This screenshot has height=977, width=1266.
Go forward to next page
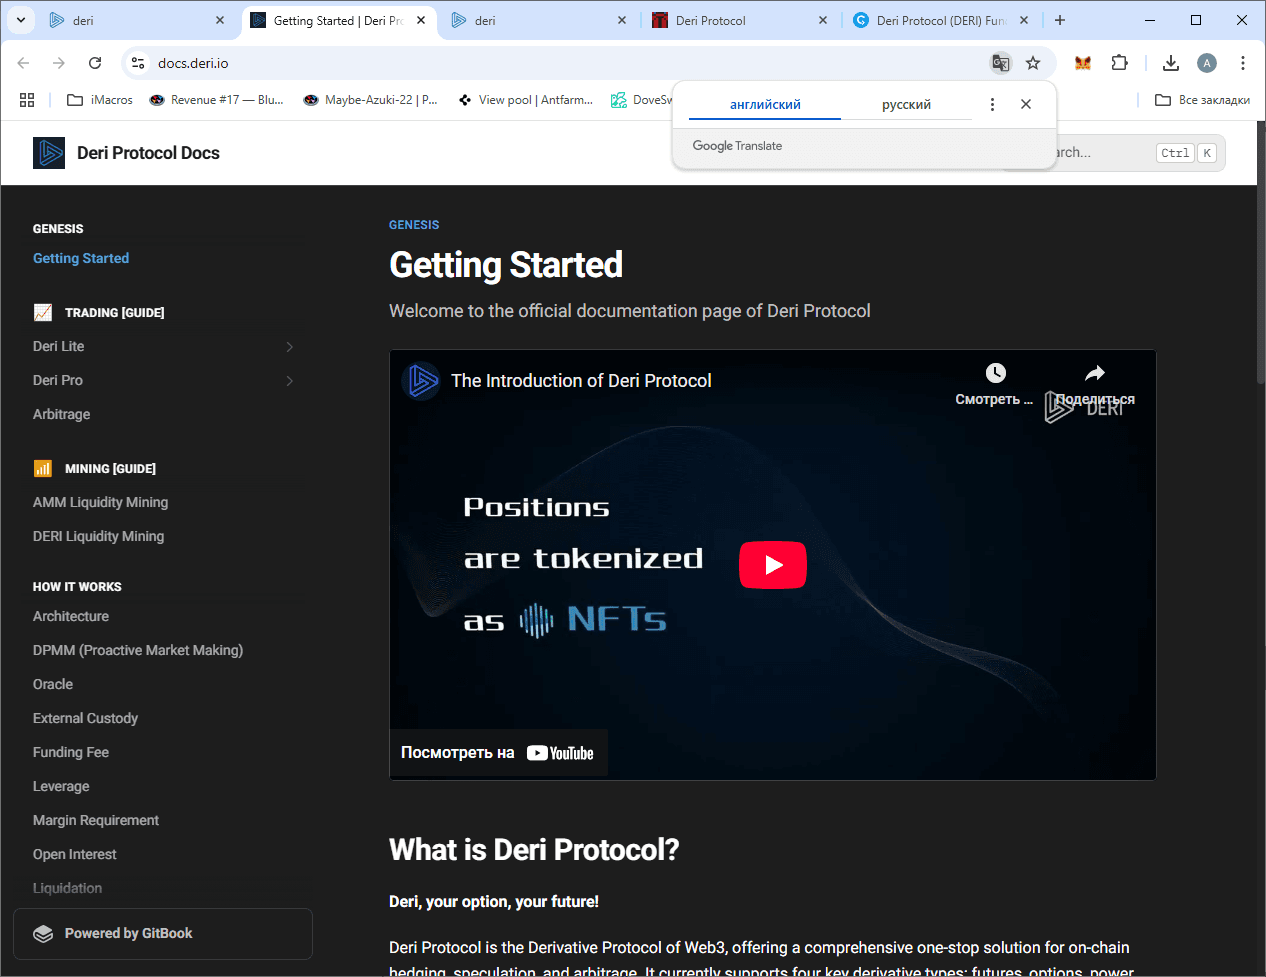(59, 63)
